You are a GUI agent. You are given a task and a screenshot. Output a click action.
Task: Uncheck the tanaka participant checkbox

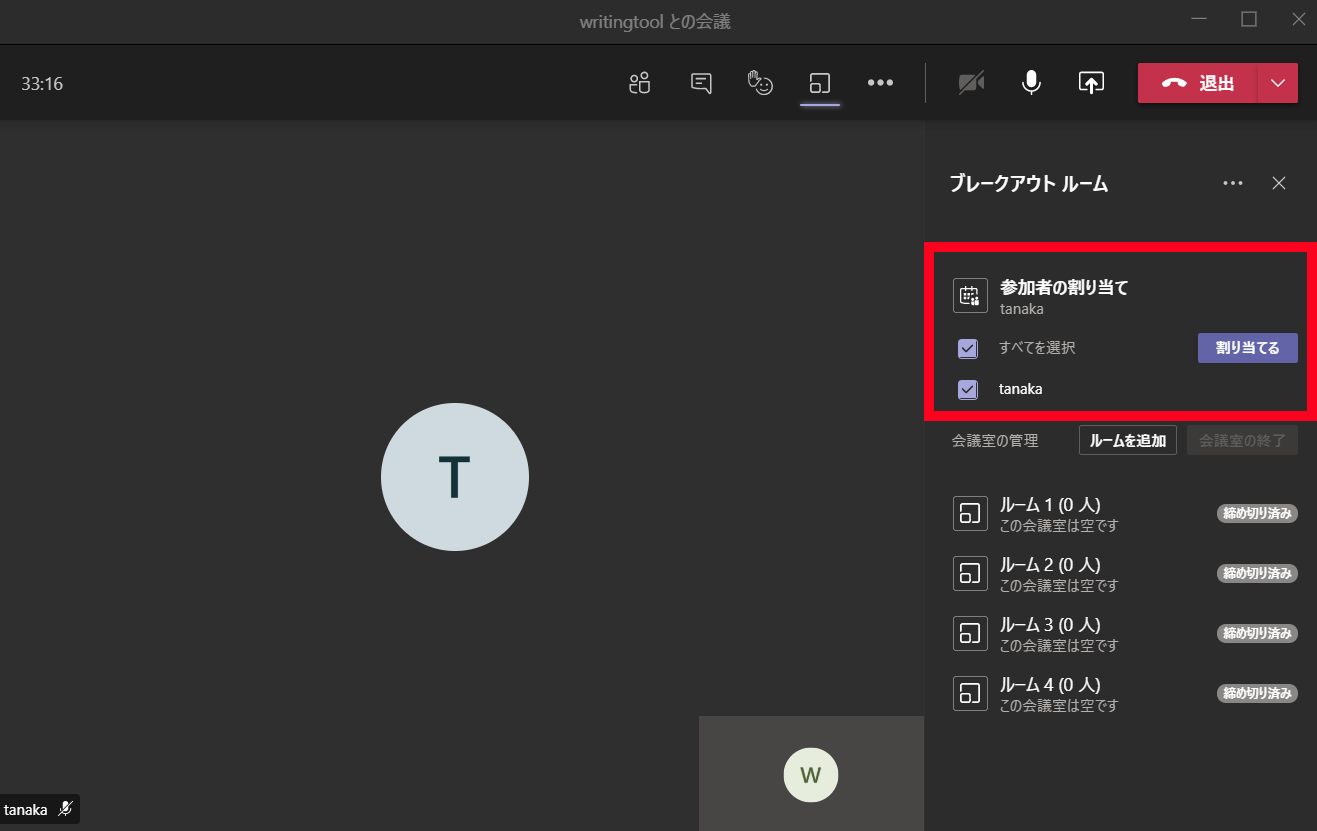point(968,389)
